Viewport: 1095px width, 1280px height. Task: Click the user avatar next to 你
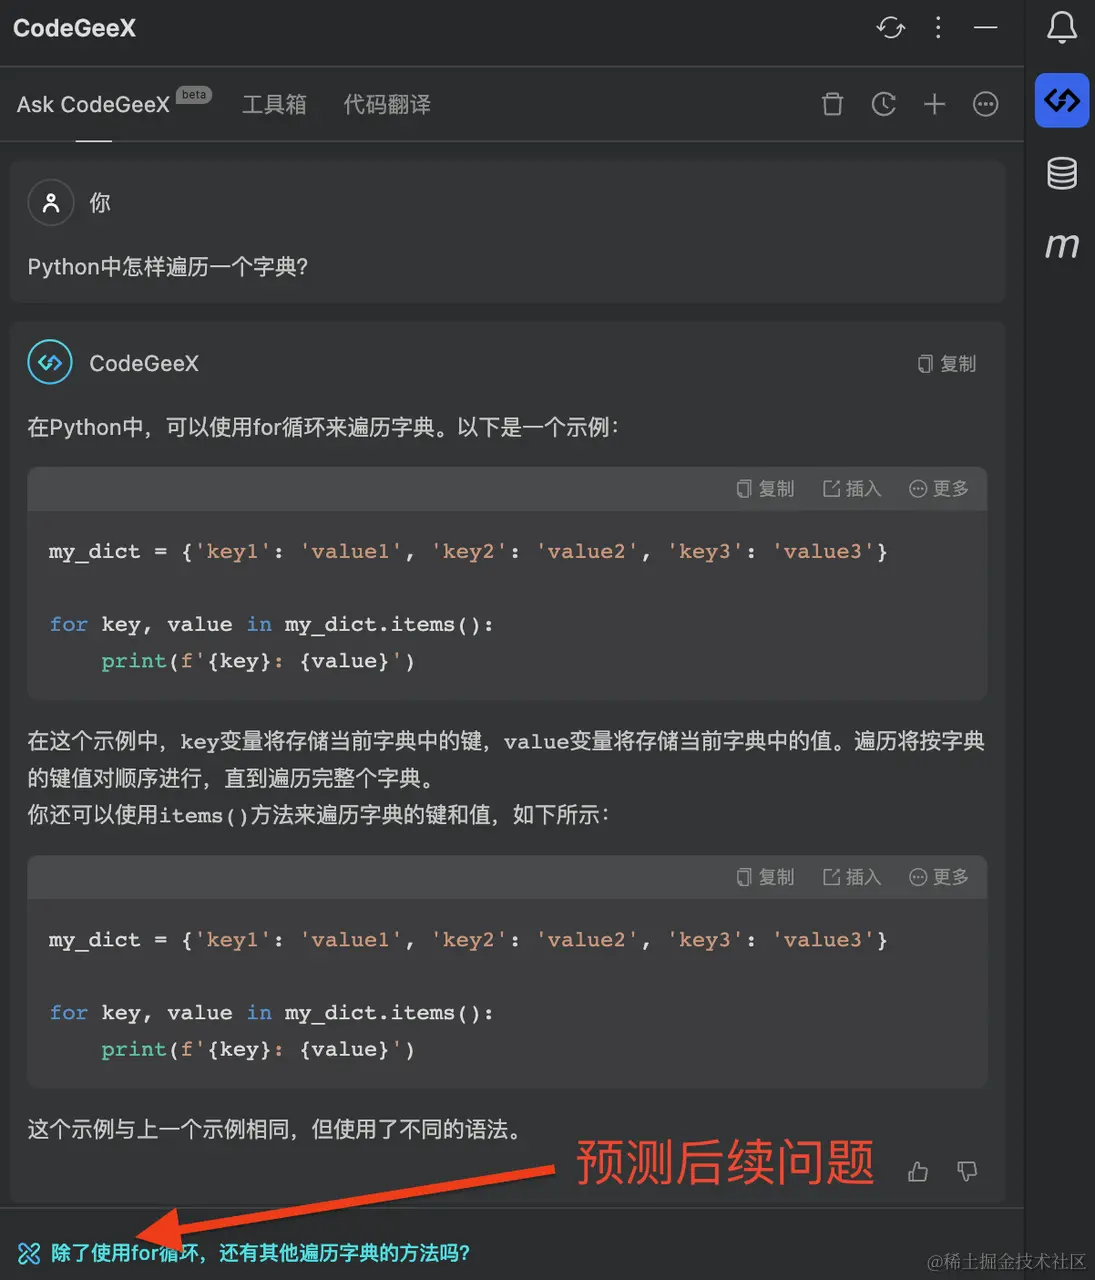click(50, 202)
